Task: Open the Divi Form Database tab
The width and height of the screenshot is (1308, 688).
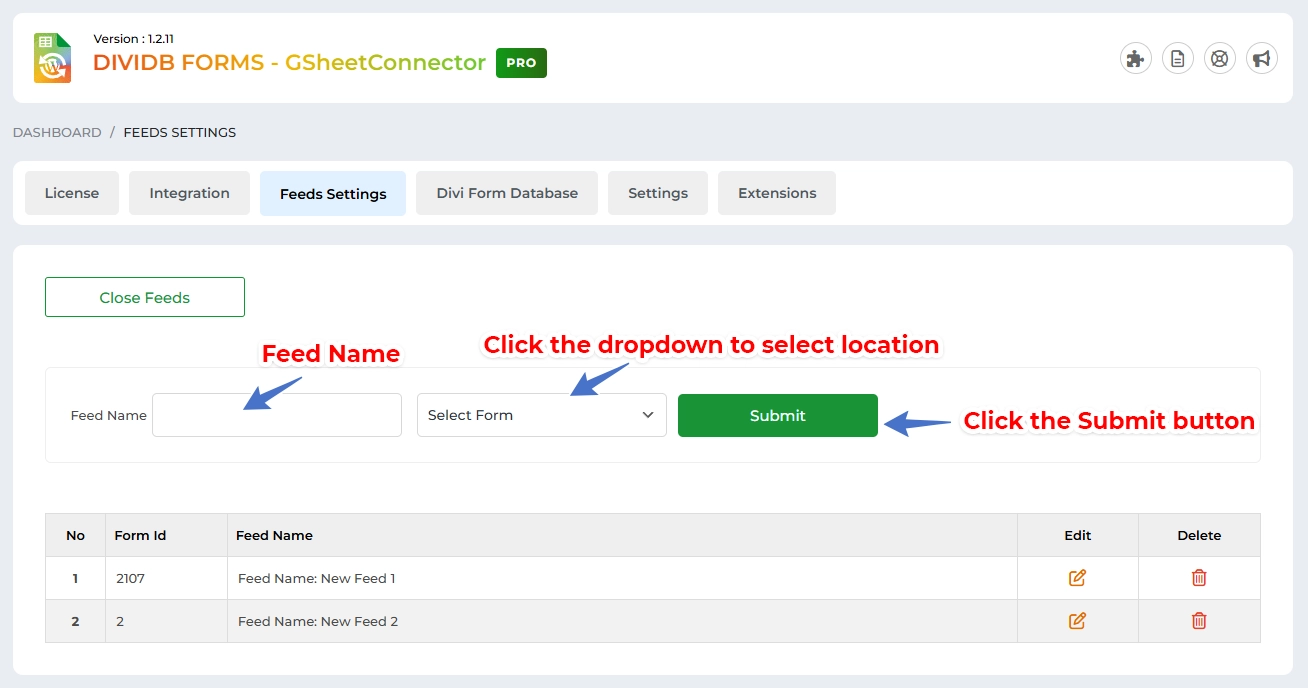Action: coord(506,192)
